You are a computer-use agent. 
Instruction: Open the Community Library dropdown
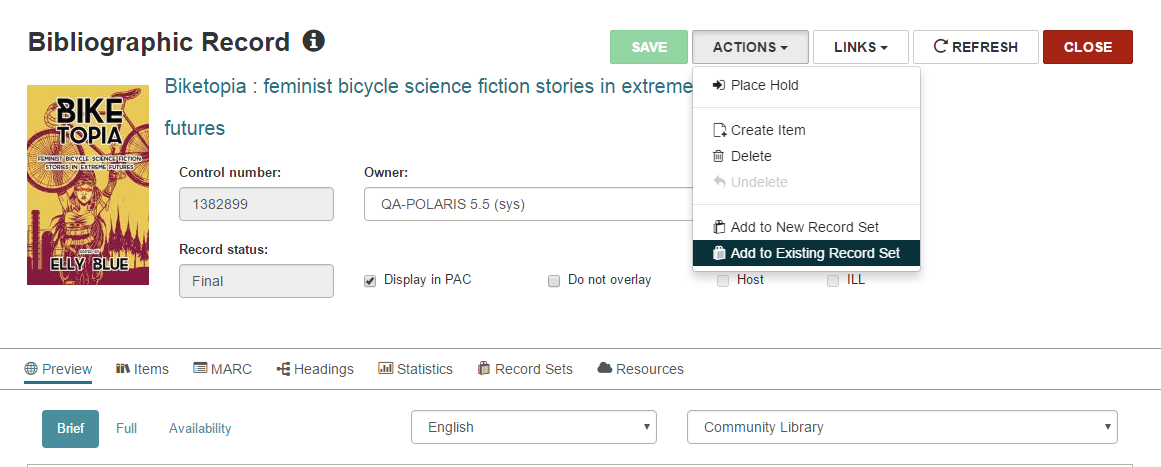tap(902, 427)
